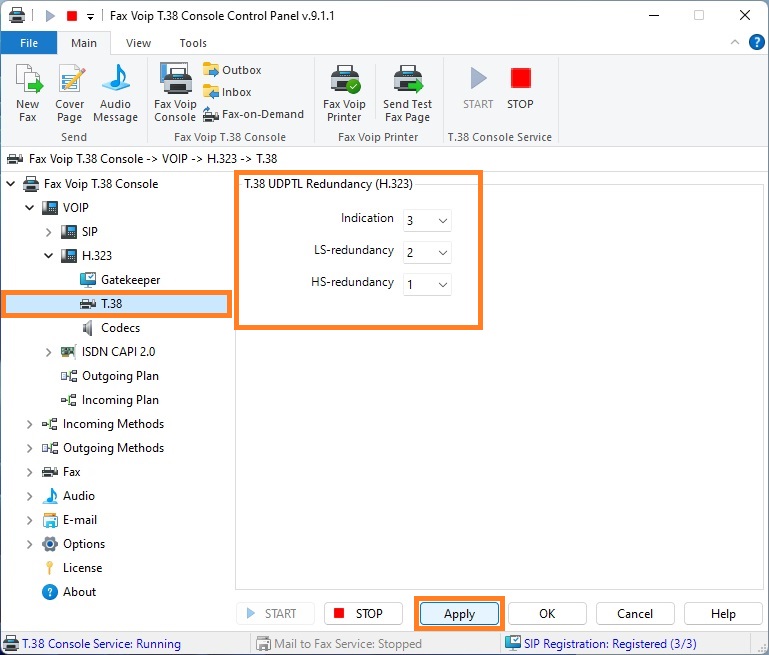Collapse the ribbon with the caret arrow
This screenshot has width=769, height=655.
tap(735, 42)
